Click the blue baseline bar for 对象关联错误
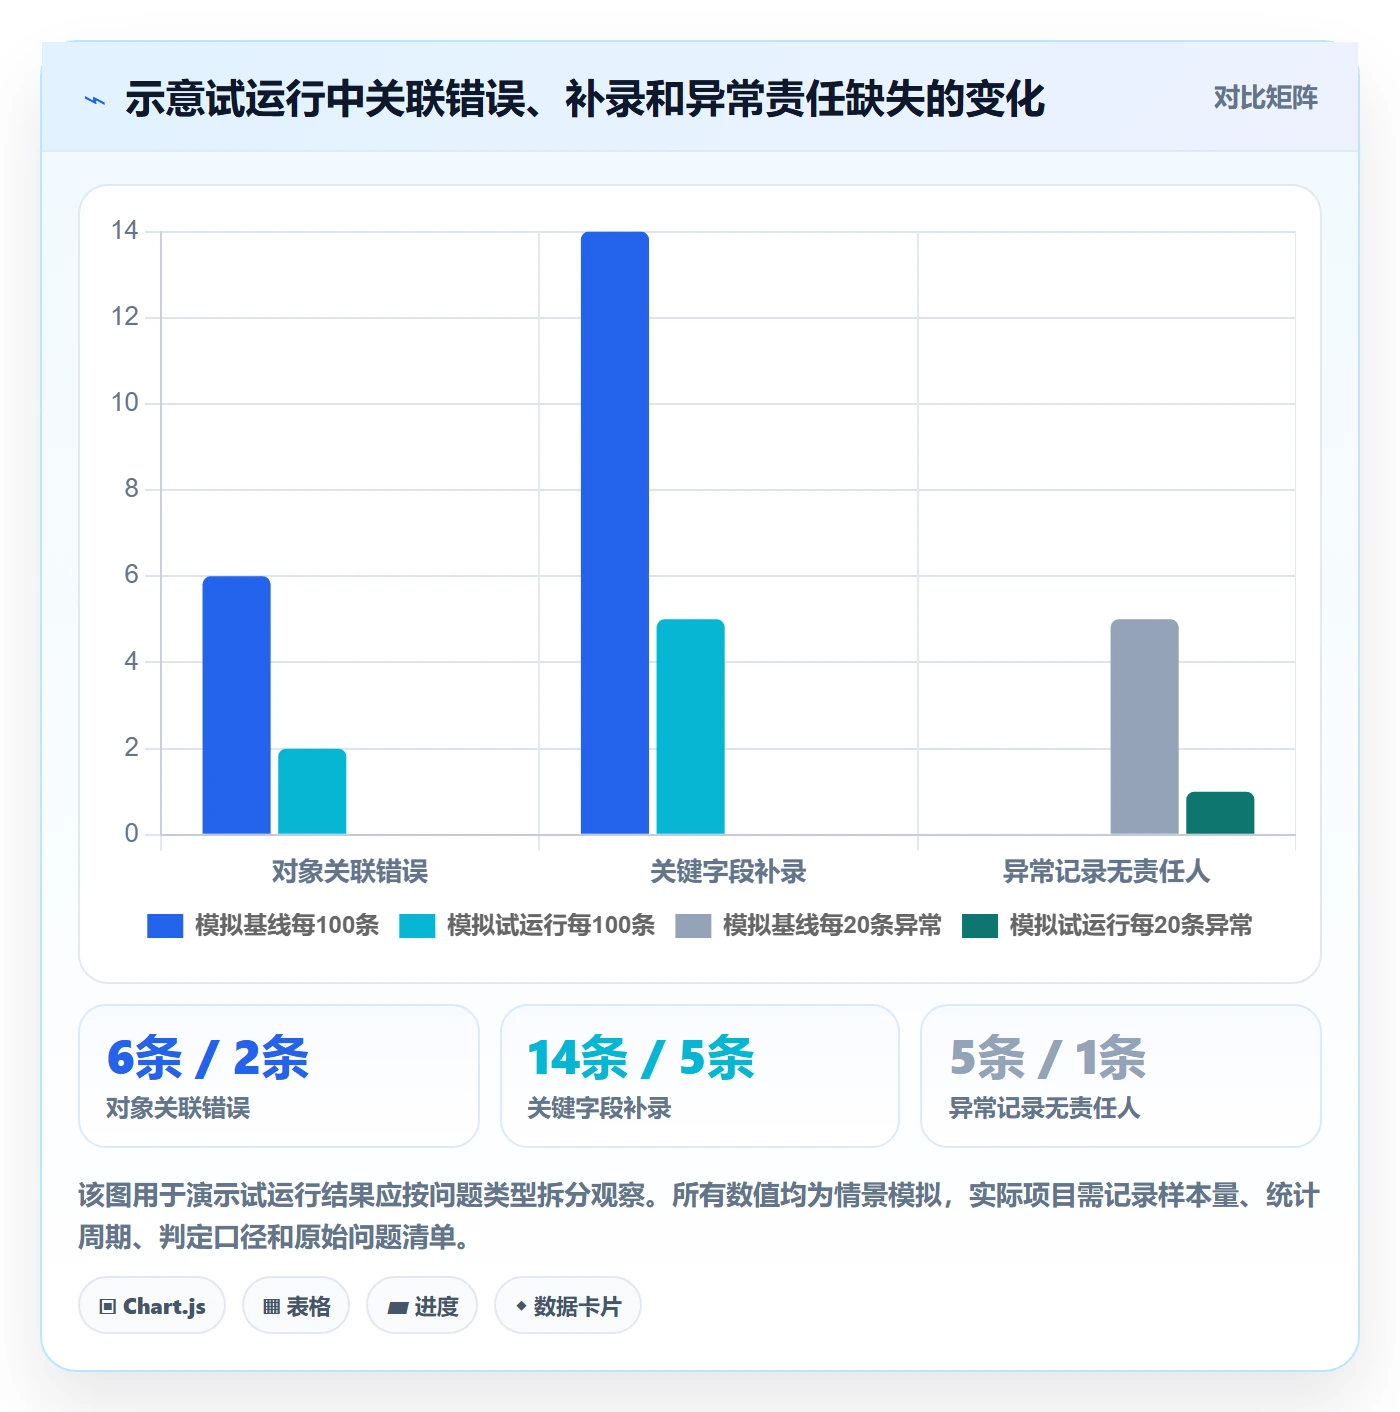Viewport: 1400px width, 1412px height. pos(236,705)
